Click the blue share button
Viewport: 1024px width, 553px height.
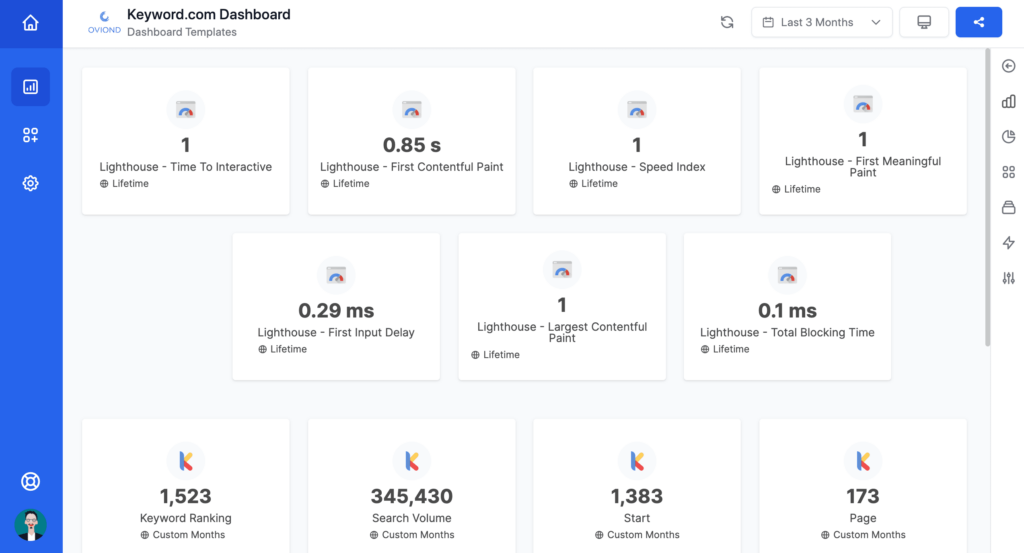(978, 22)
